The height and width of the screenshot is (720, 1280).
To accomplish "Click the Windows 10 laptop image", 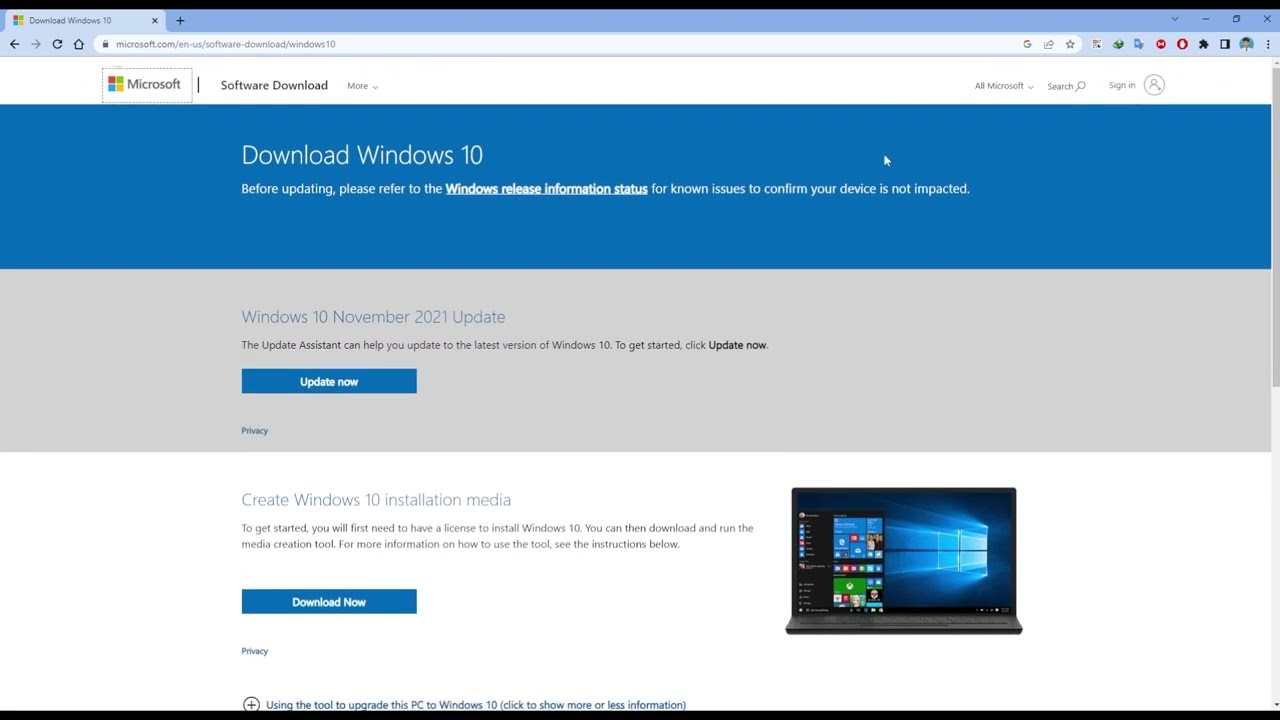I will point(904,561).
